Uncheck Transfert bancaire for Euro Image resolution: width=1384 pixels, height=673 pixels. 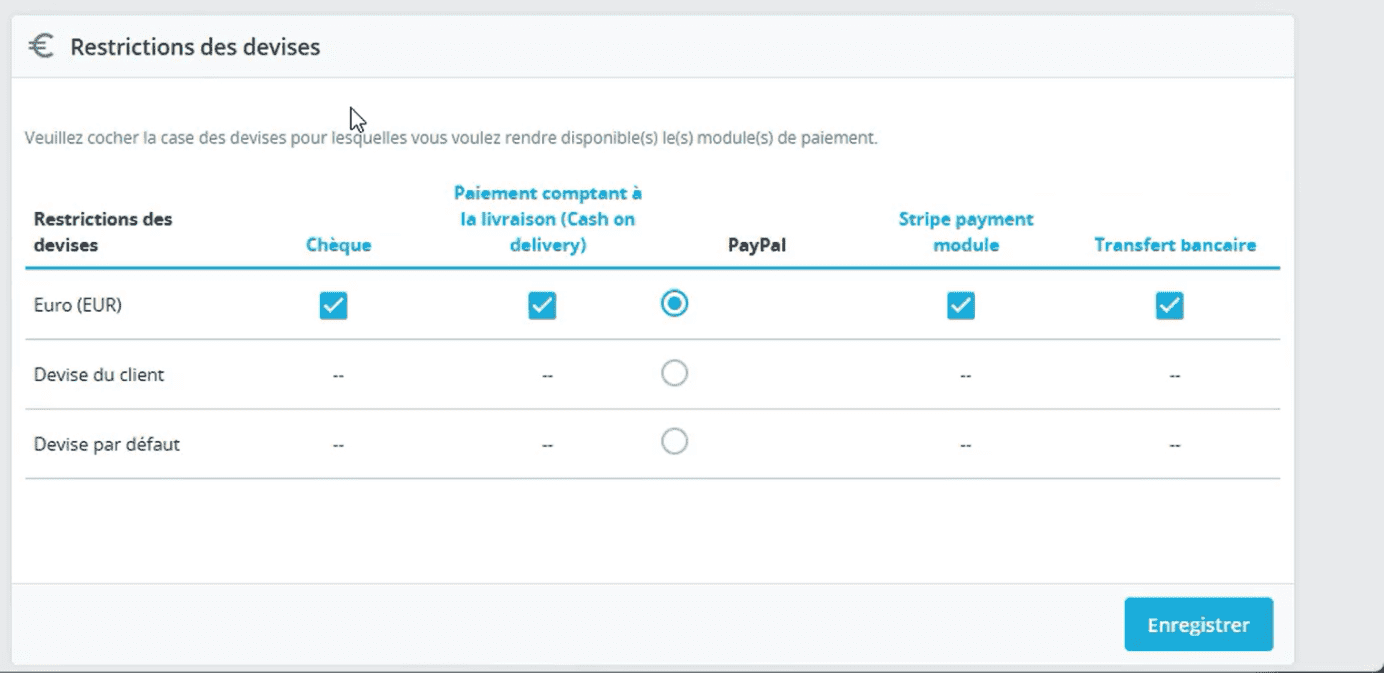pos(1169,305)
